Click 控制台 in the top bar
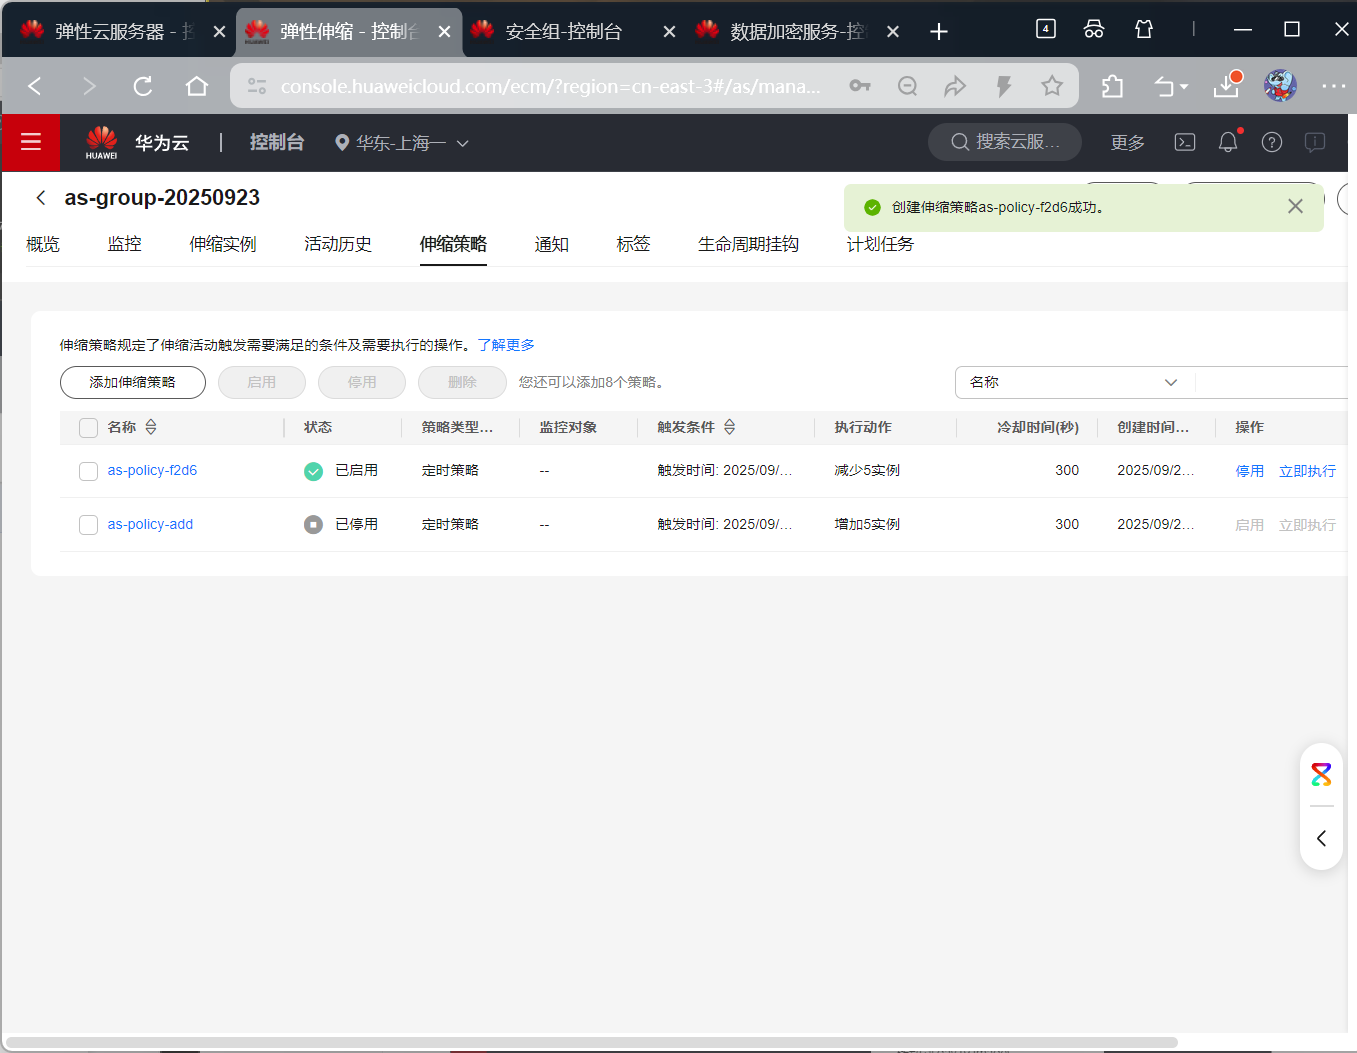 [x=277, y=142]
